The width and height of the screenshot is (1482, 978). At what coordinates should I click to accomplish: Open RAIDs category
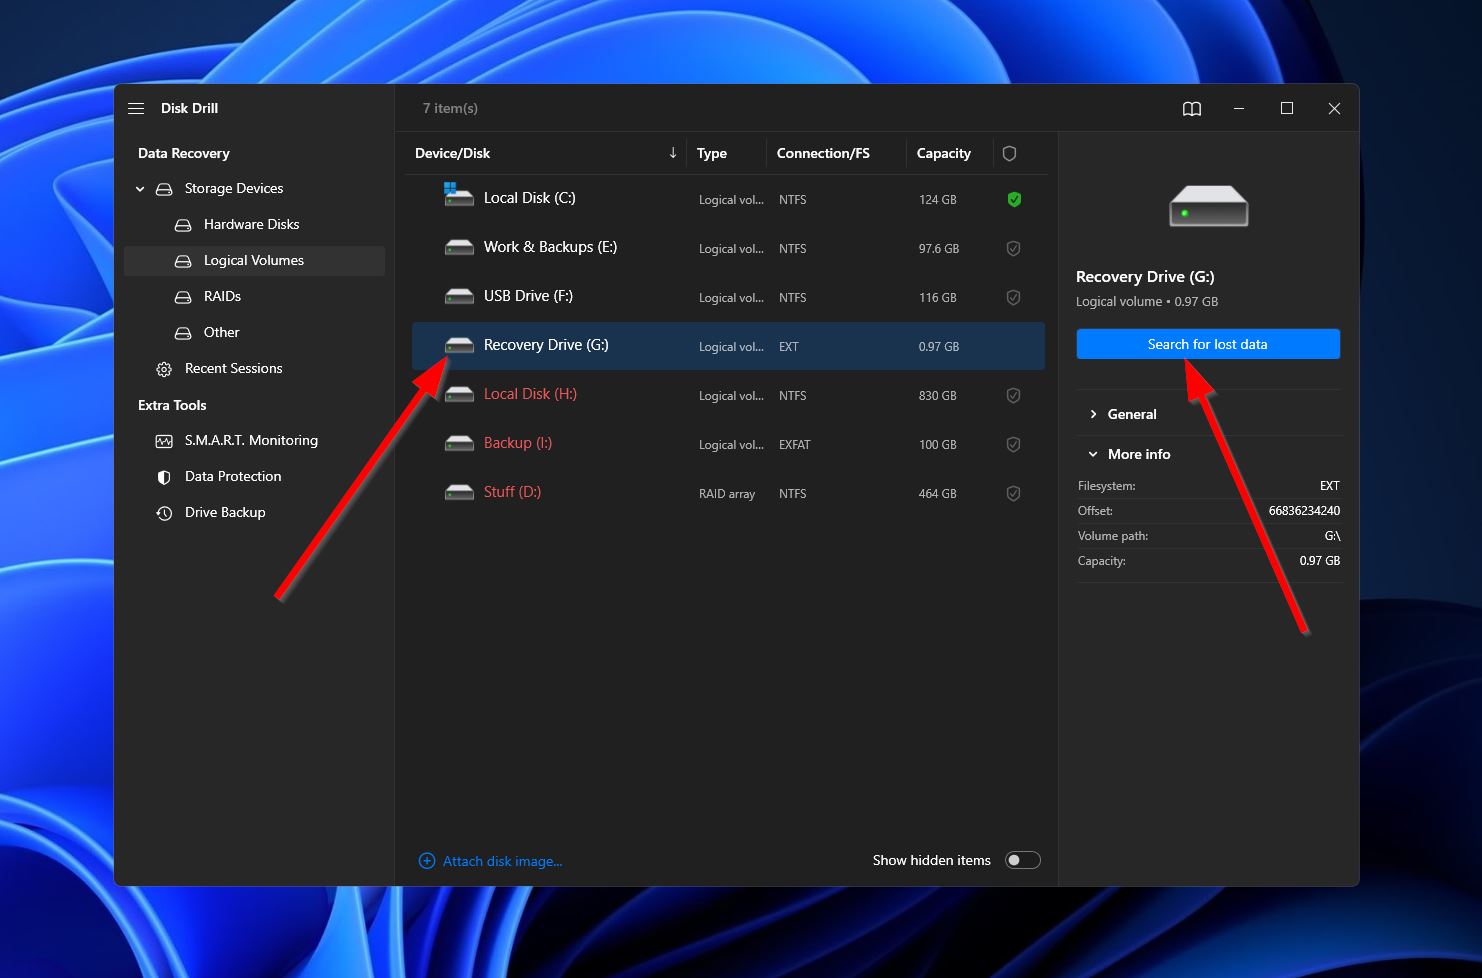[x=222, y=296]
